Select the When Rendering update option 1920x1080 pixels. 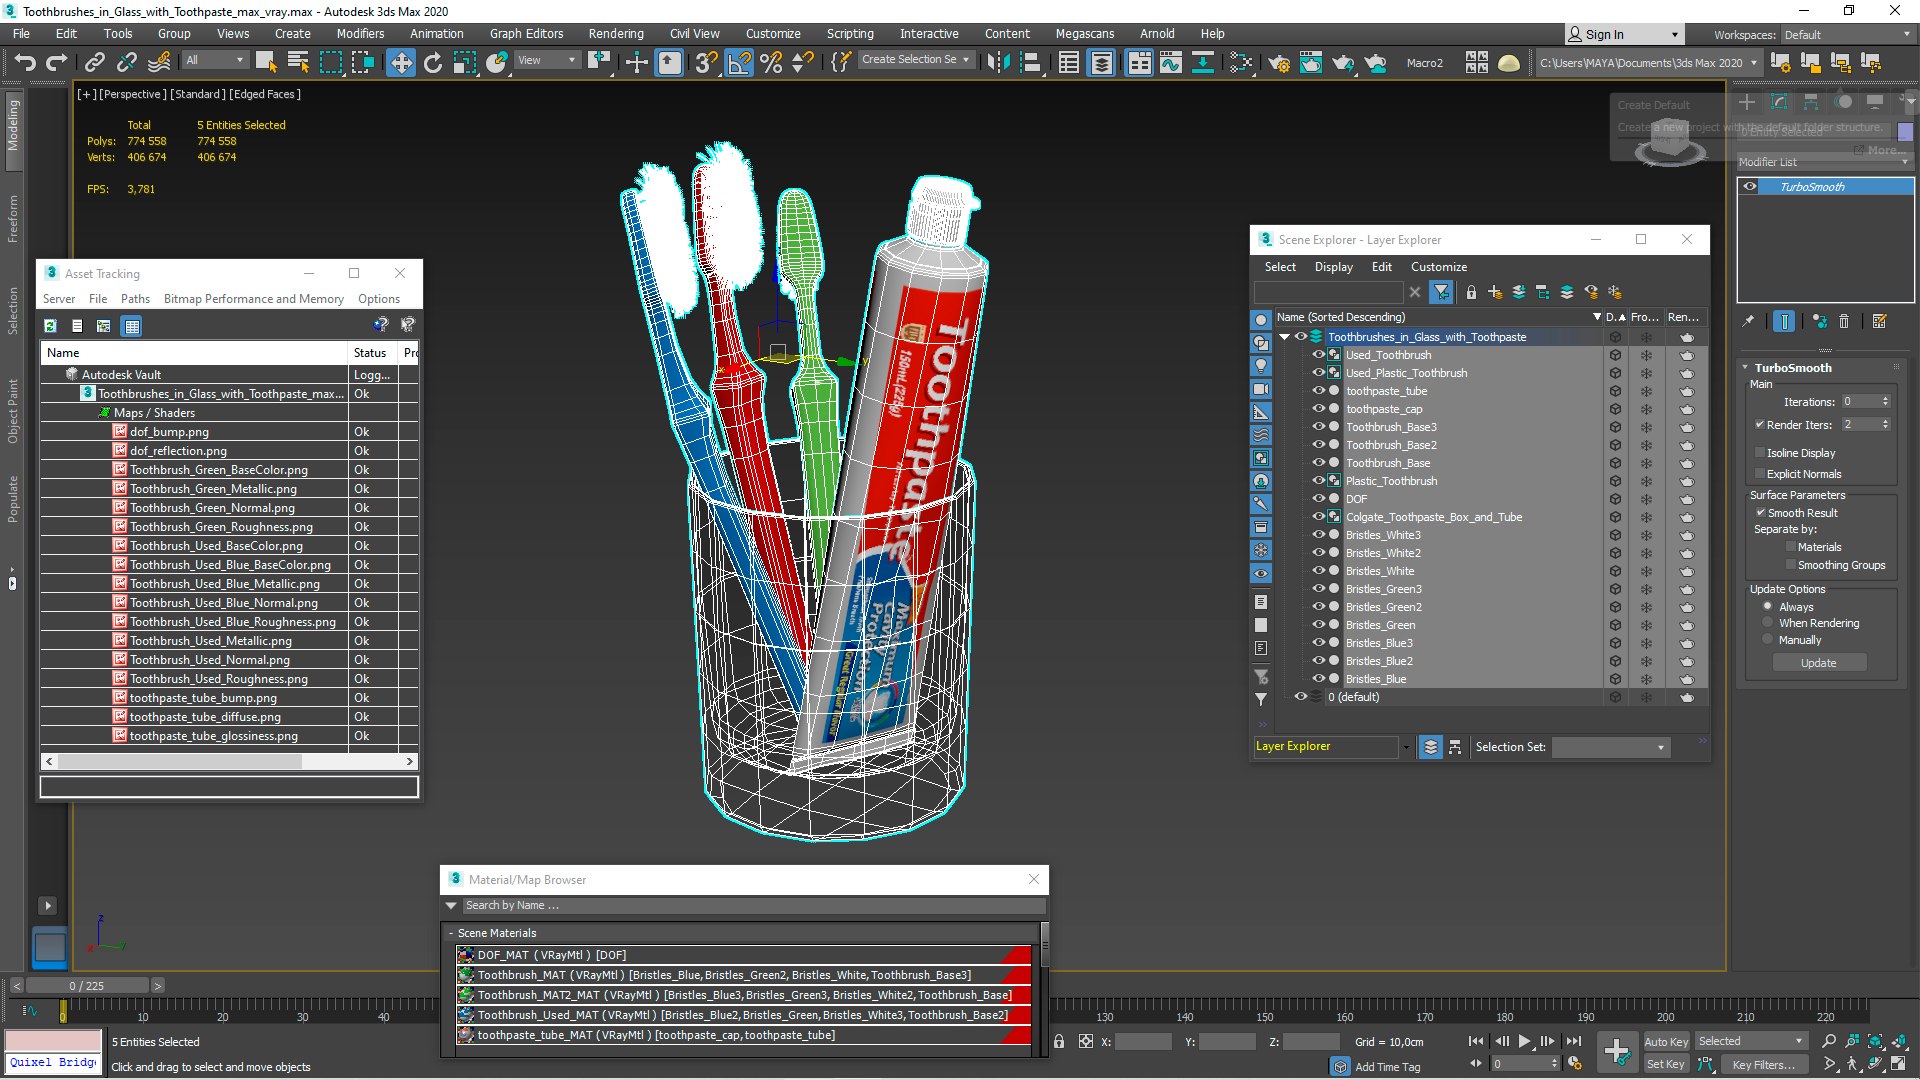(1768, 623)
